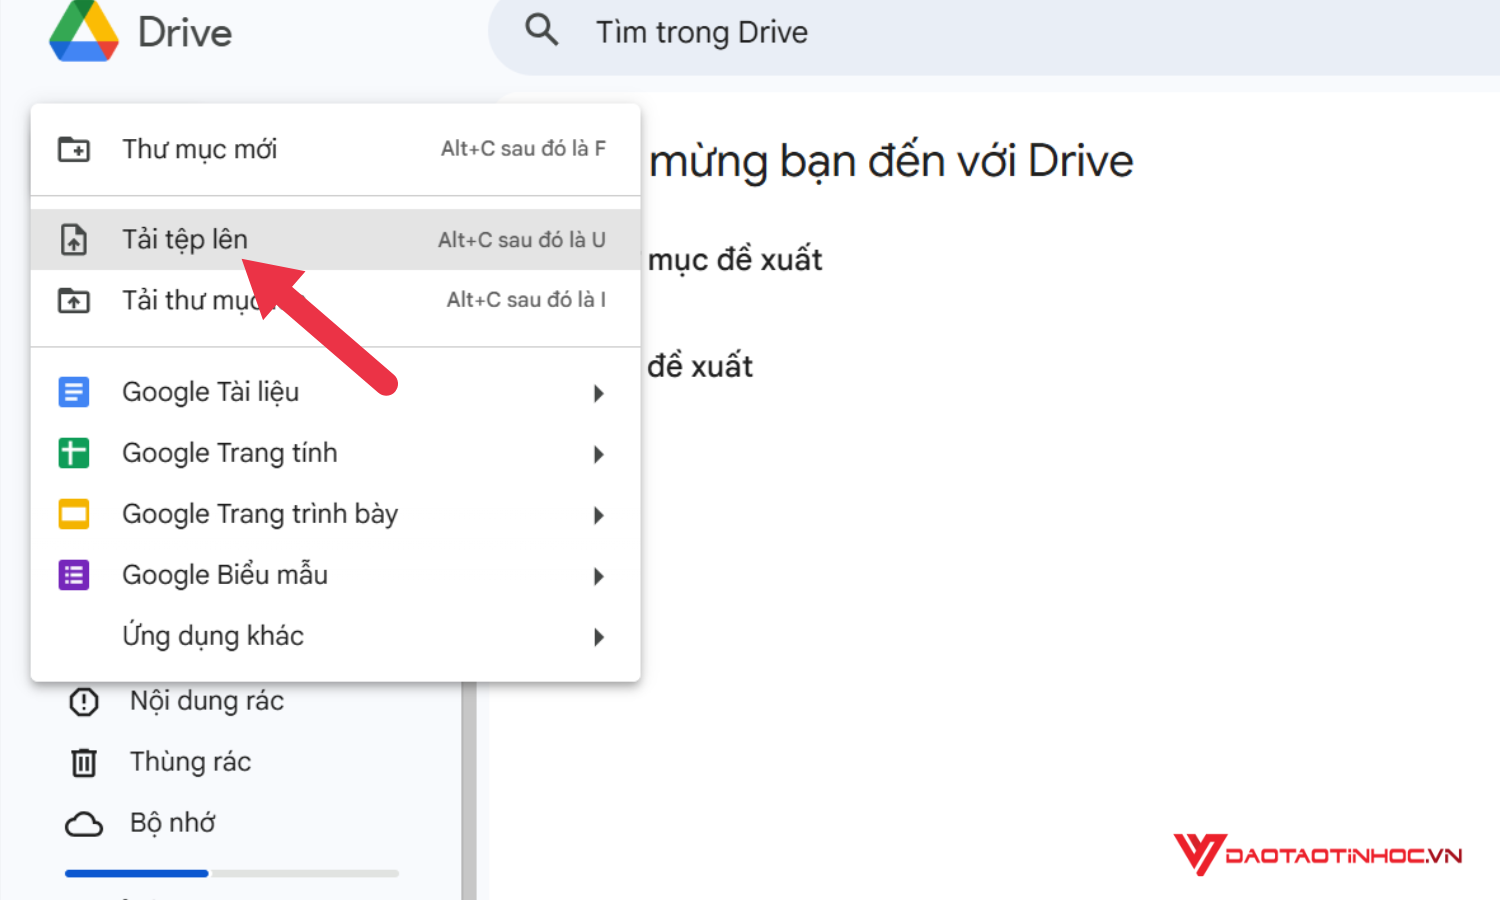Open Nội dung rác in sidebar

coord(206,701)
